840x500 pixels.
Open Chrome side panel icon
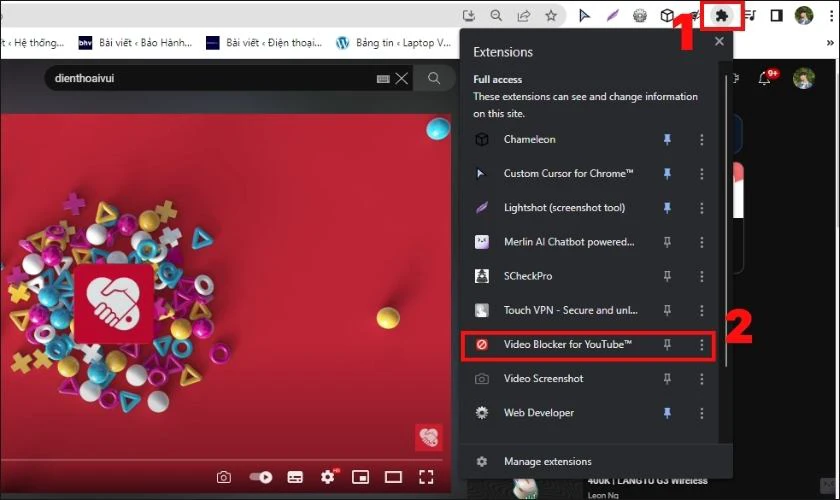[775, 16]
